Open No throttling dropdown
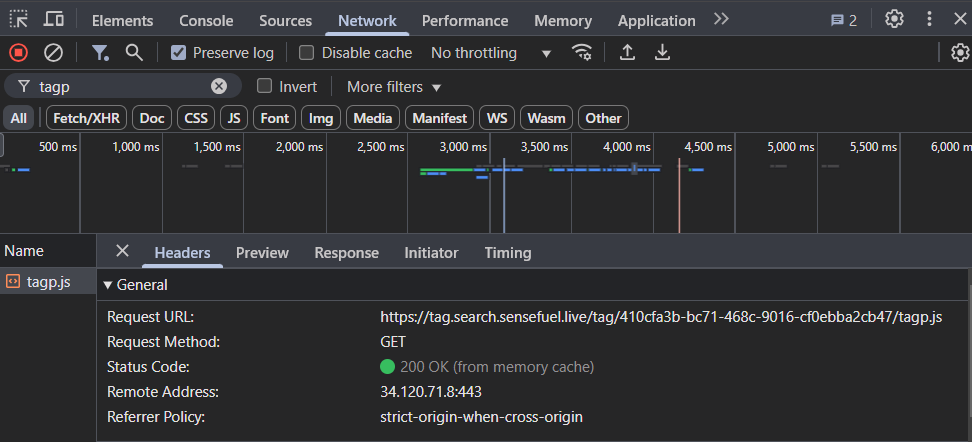This screenshot has width=972, height=442. click(491, 53)
